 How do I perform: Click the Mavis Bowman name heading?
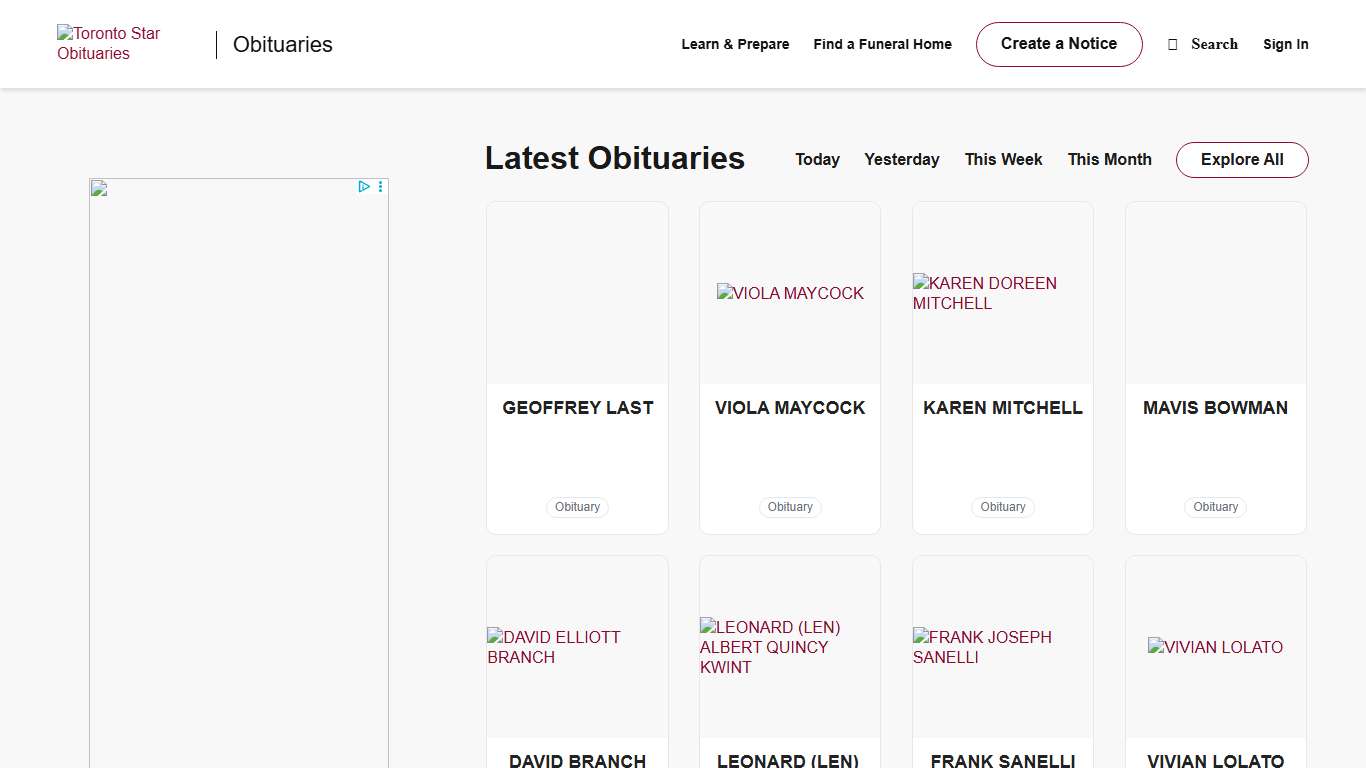pyautogui.click(x=1215, y=408)
